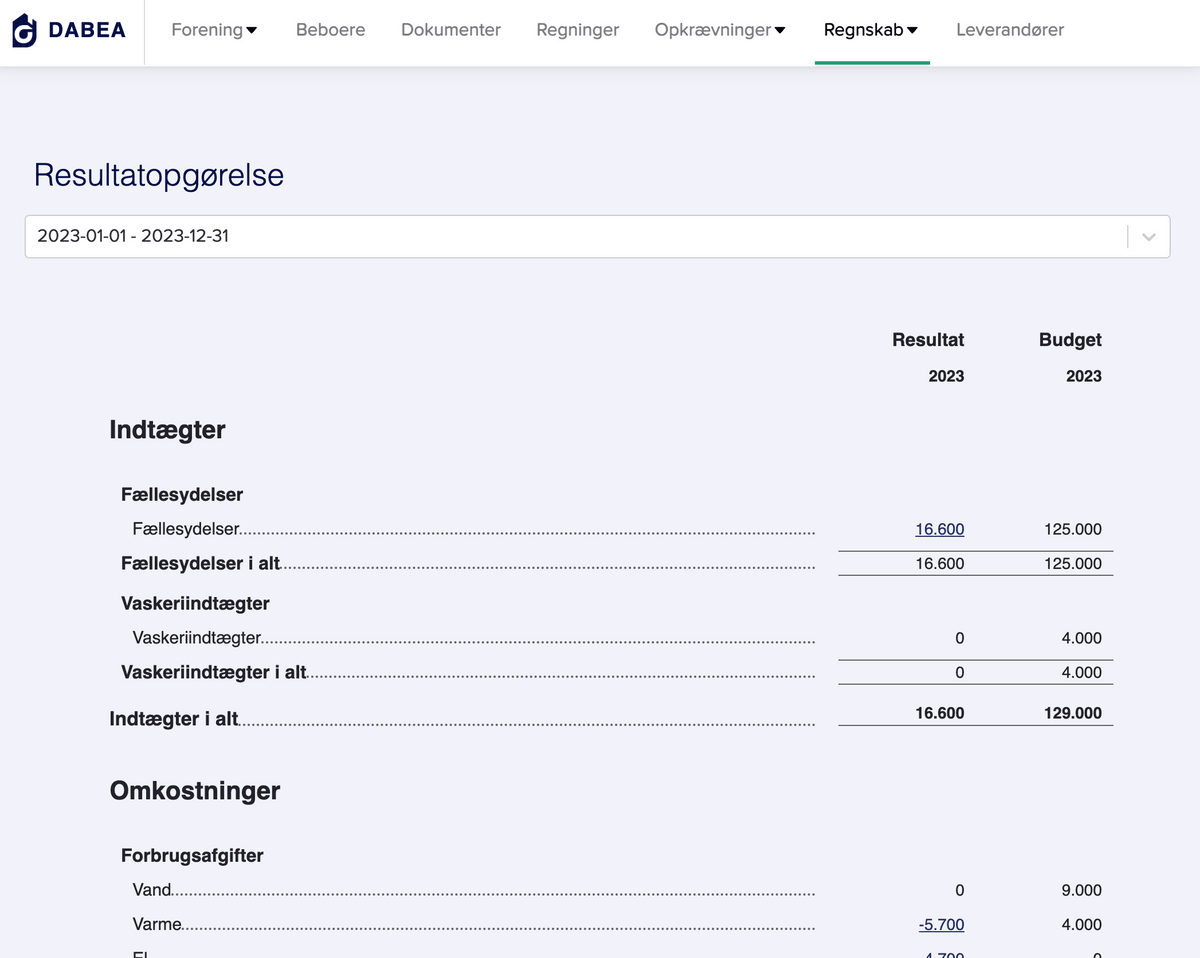Select the active Regnskab tab
This screenshot has height=958, width=1200.
(864, 30)
